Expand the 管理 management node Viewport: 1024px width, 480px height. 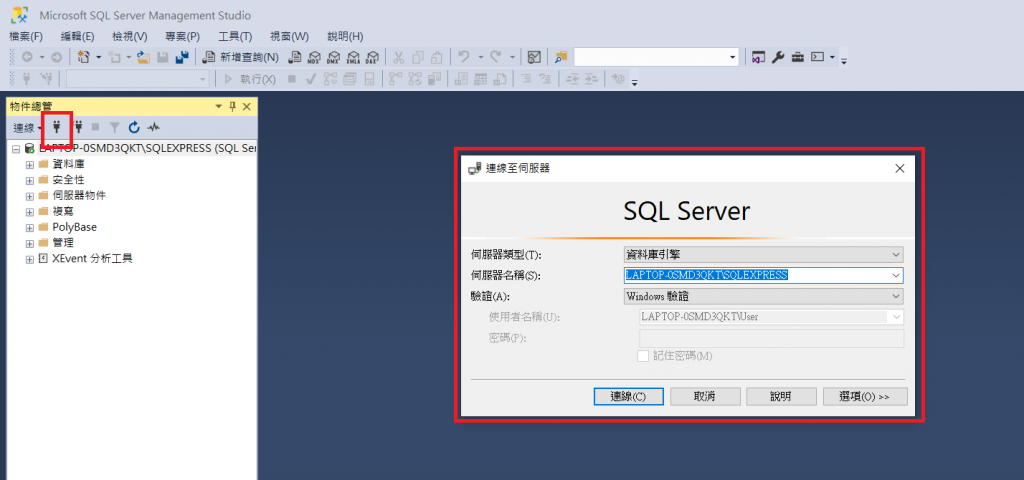point(29,243)
